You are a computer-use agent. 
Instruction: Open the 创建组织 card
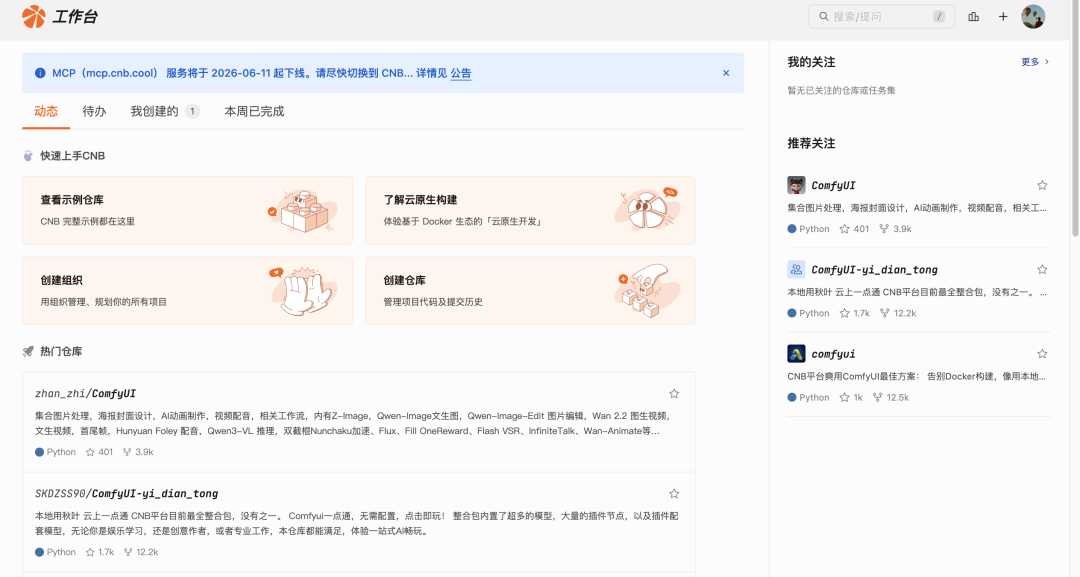click(x=187, y=291)
